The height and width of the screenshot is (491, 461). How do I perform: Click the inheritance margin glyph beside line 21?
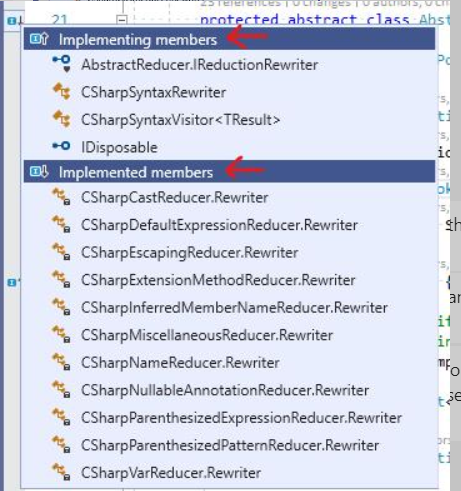[x=15, y=21]
